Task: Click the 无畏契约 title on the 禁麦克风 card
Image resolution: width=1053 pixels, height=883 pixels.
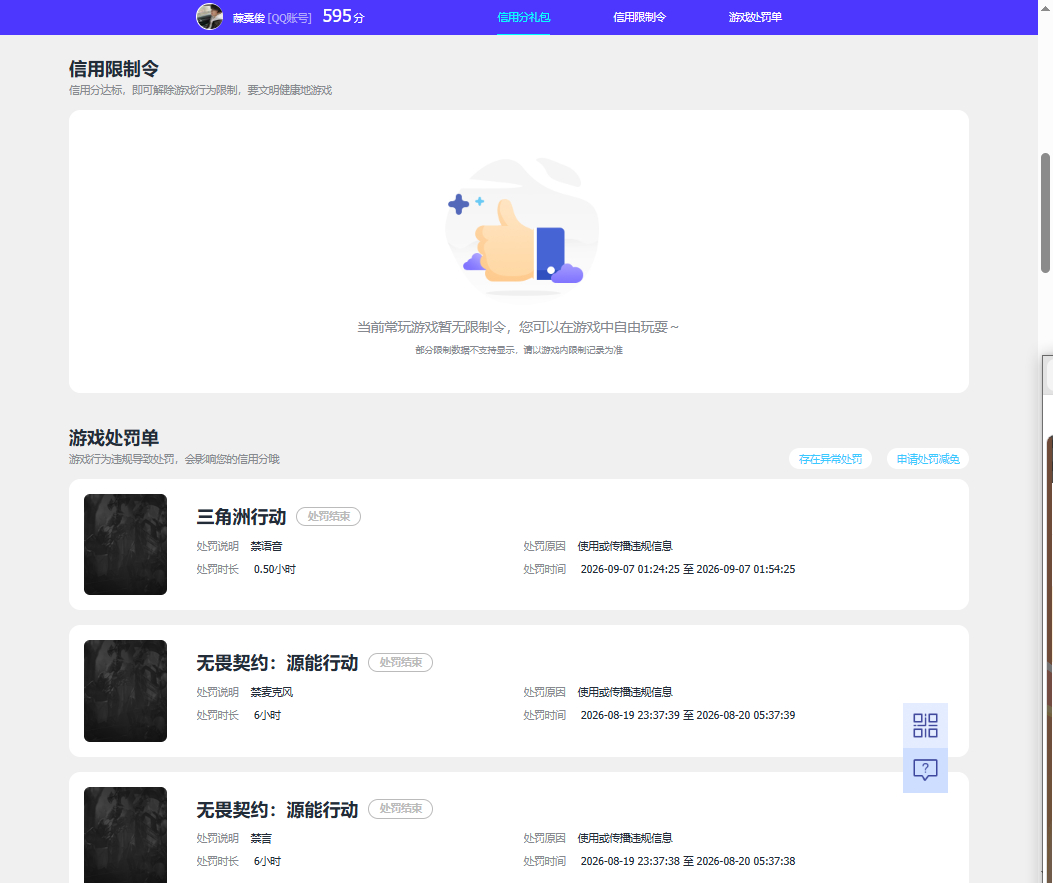Action: tap(277, 663)
